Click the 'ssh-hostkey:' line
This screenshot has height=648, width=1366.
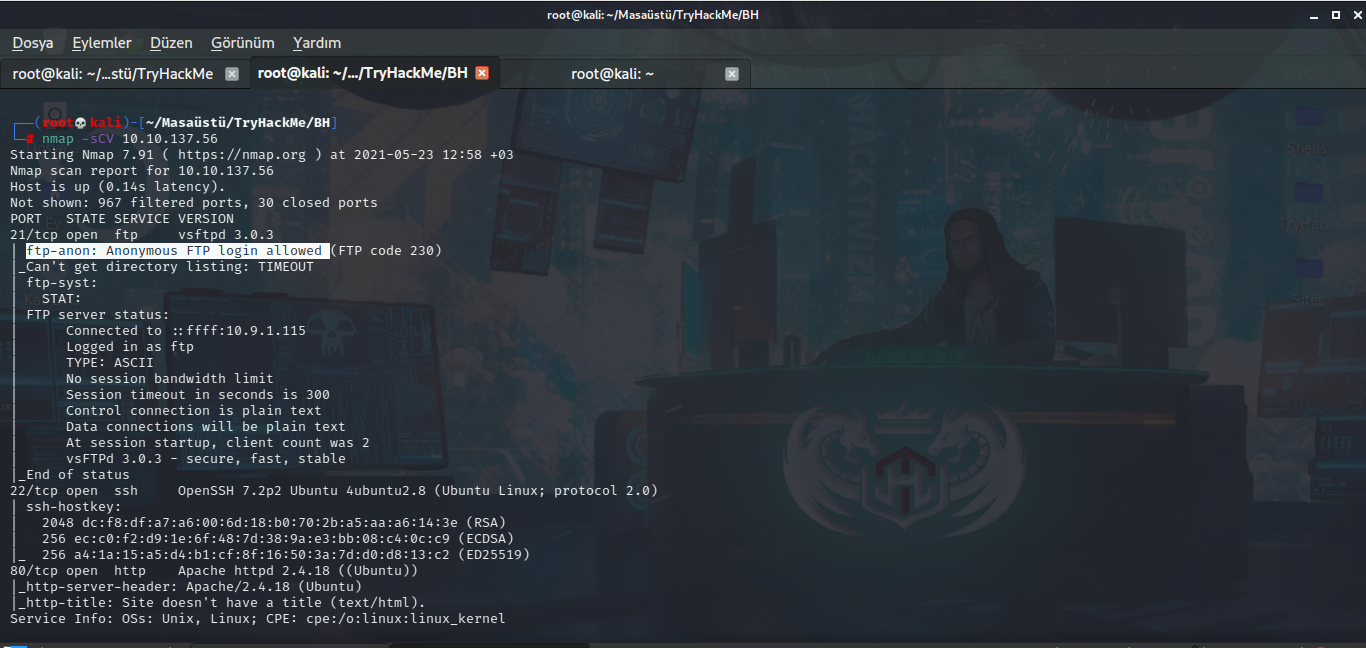coord(74,507)
